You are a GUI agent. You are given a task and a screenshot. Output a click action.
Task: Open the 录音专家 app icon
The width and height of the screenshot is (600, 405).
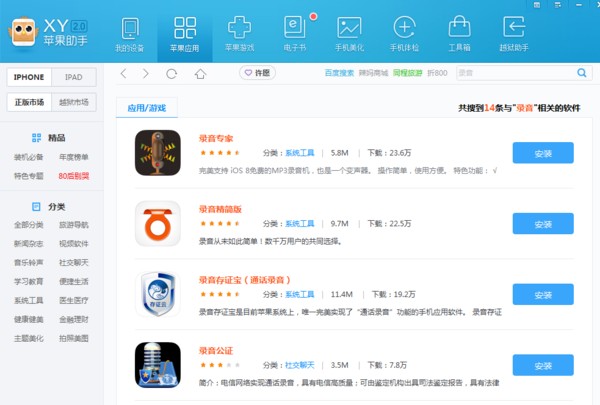click(x=158, y=153)
